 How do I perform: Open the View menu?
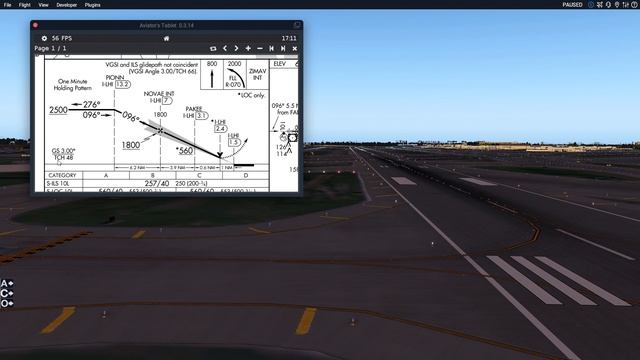[43, 5]
